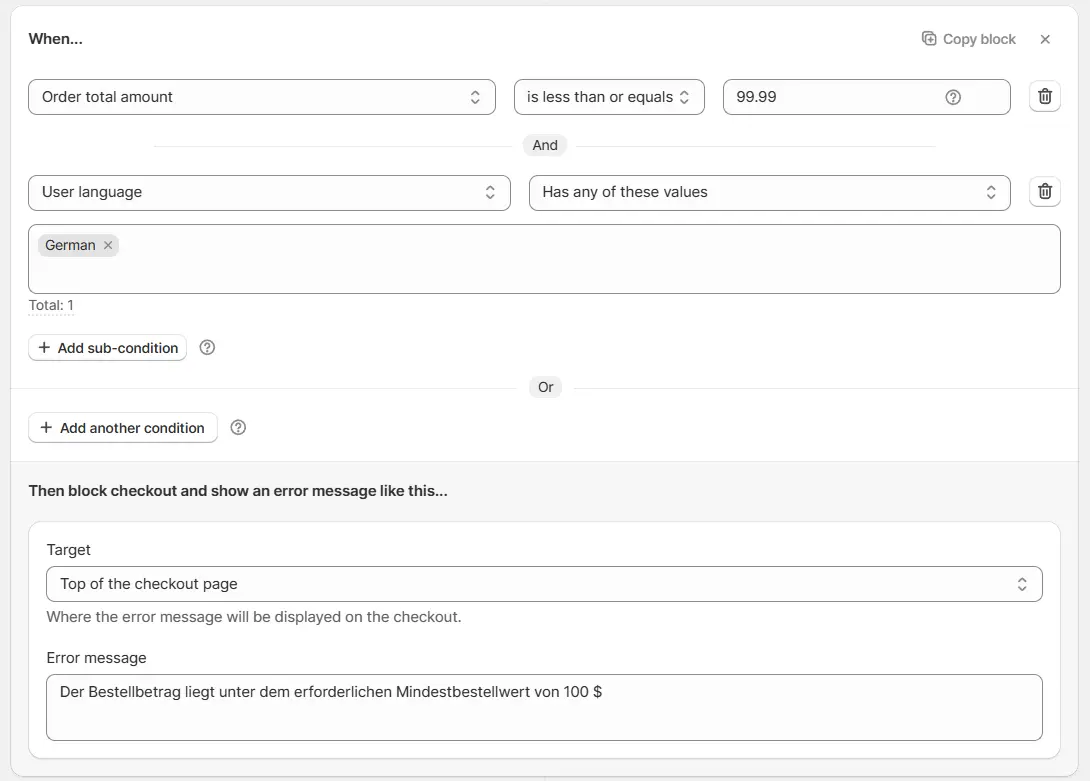Screen dimensions: 1090x781
Task: Delete the Order total amount condition
Action: pyautogui.click(x=1044, y=97)
